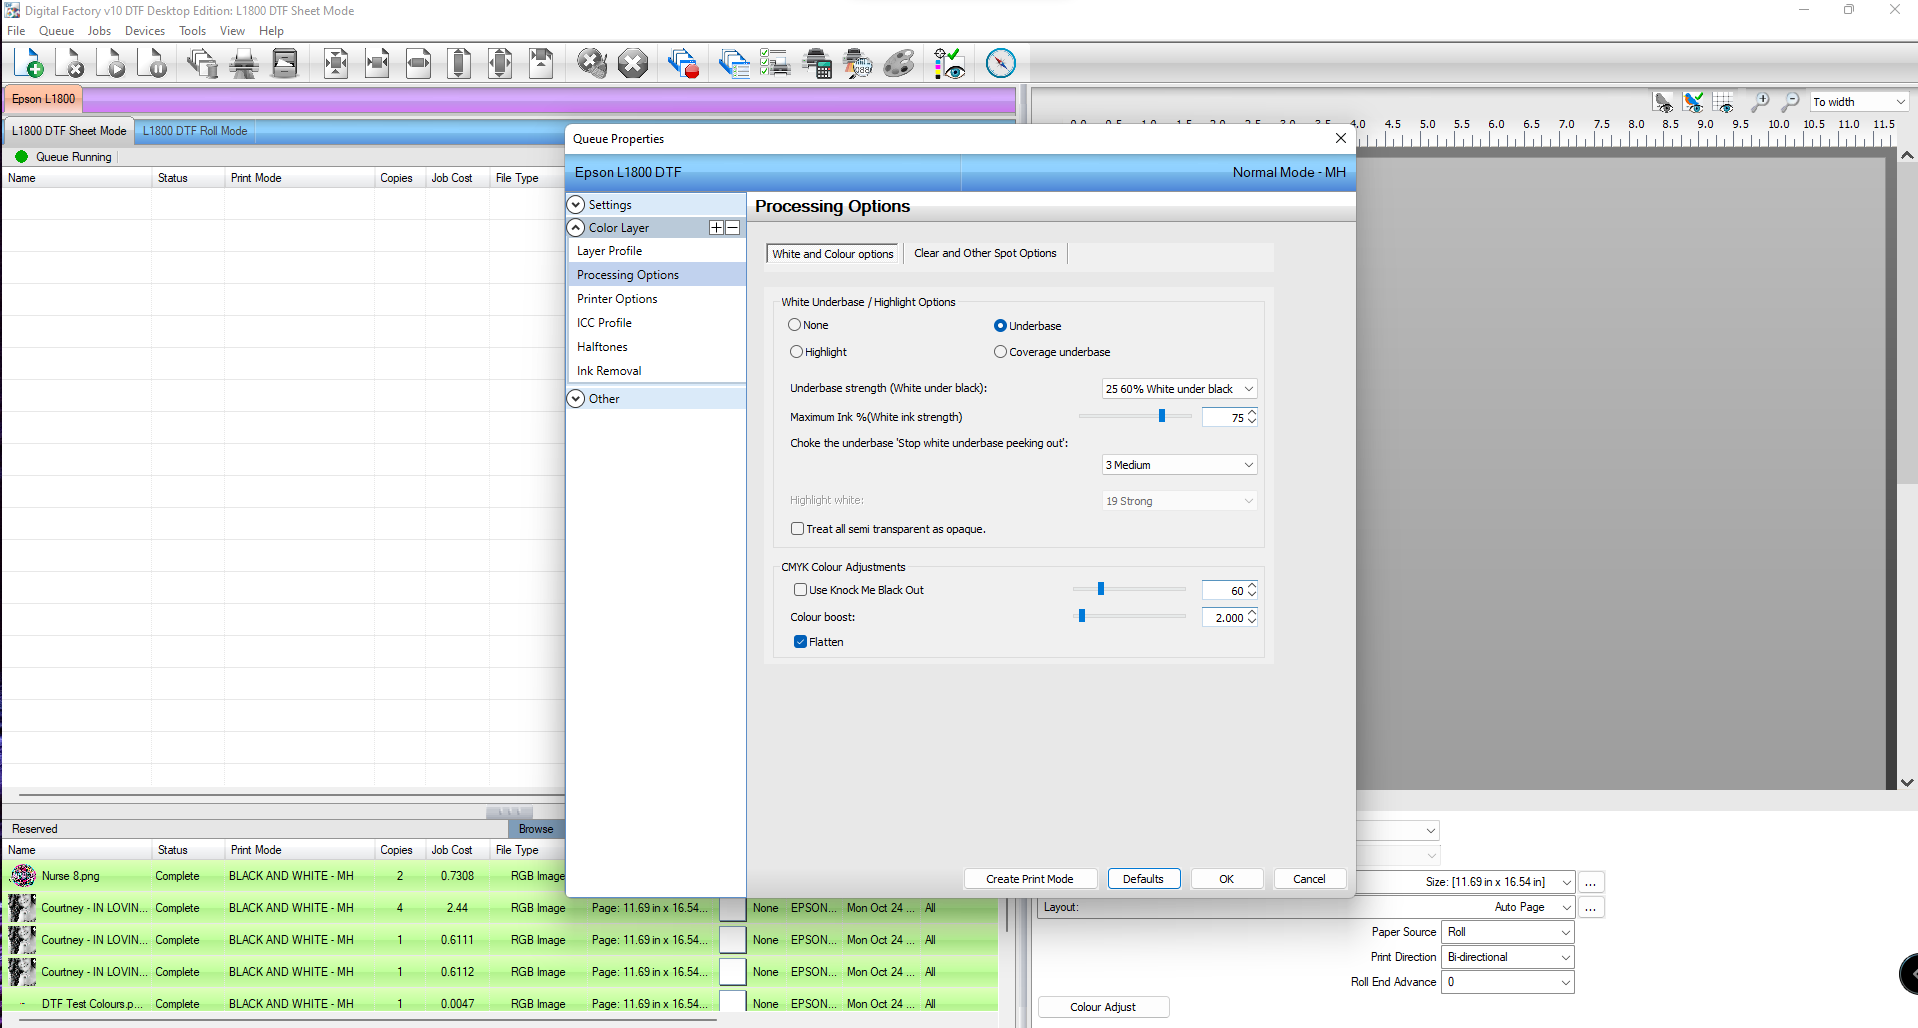
Task: Click the add new job icon
Action: tap(29, 64)
